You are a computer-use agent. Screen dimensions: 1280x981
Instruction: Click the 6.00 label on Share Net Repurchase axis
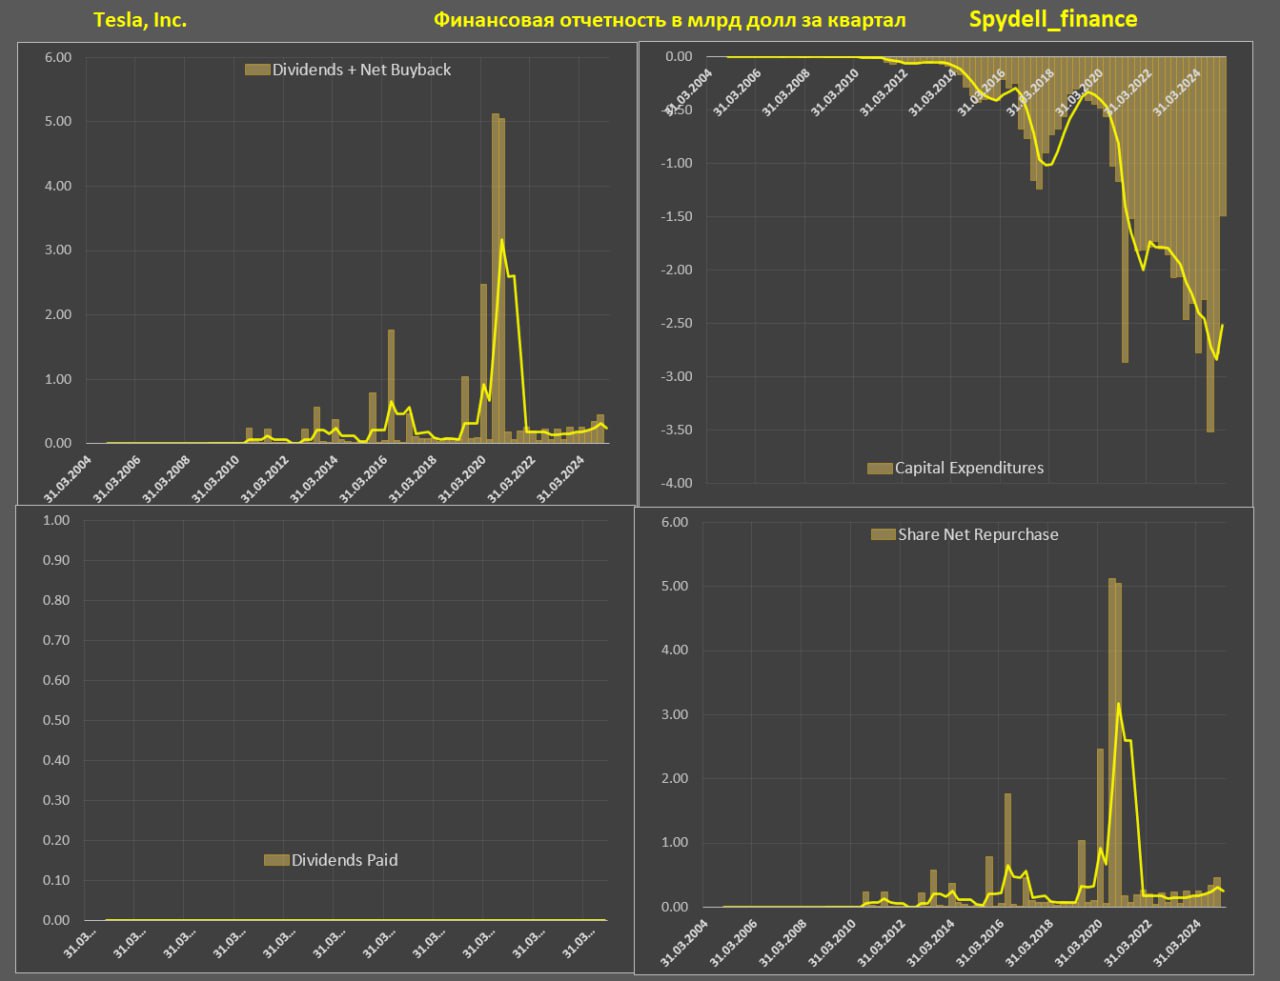(675, 522)
